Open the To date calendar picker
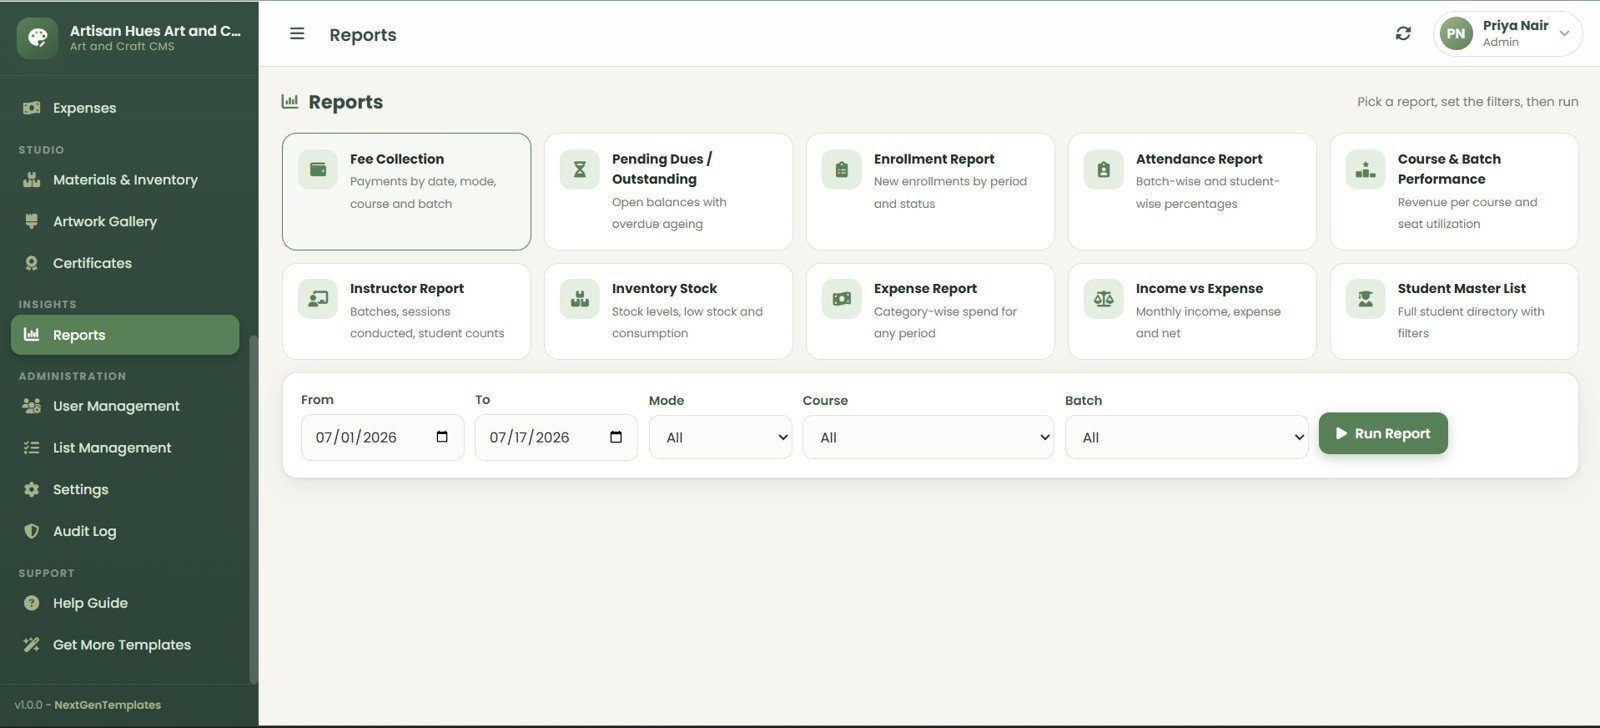 point(616,437)
